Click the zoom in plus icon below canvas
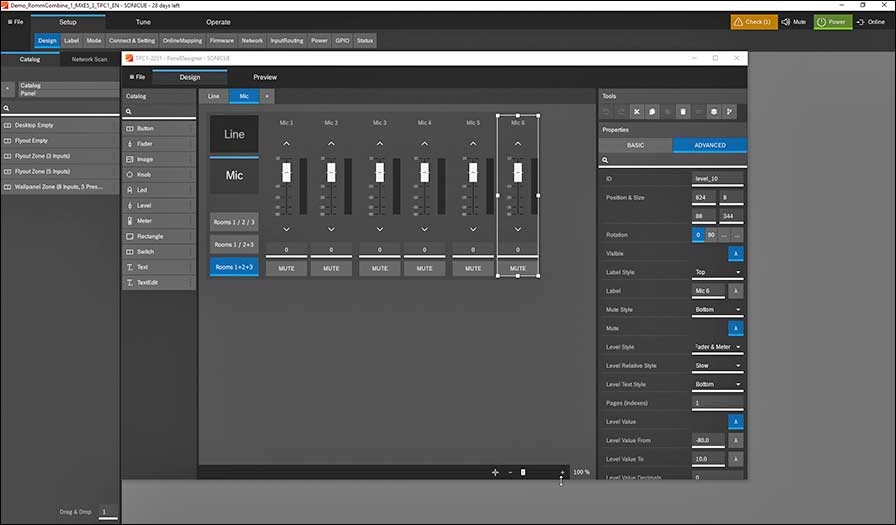 (562, 472)
